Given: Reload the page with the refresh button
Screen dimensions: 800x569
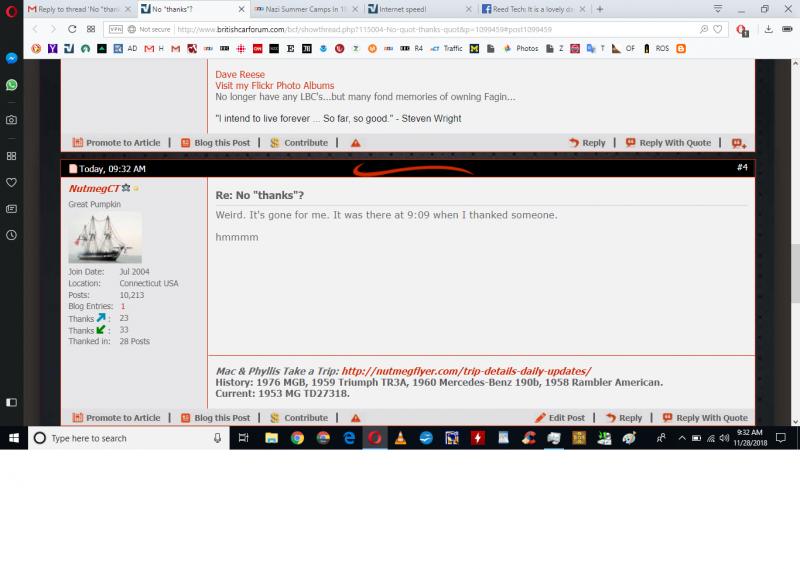Looking at the screenshot, I should (x=72, y=29).
